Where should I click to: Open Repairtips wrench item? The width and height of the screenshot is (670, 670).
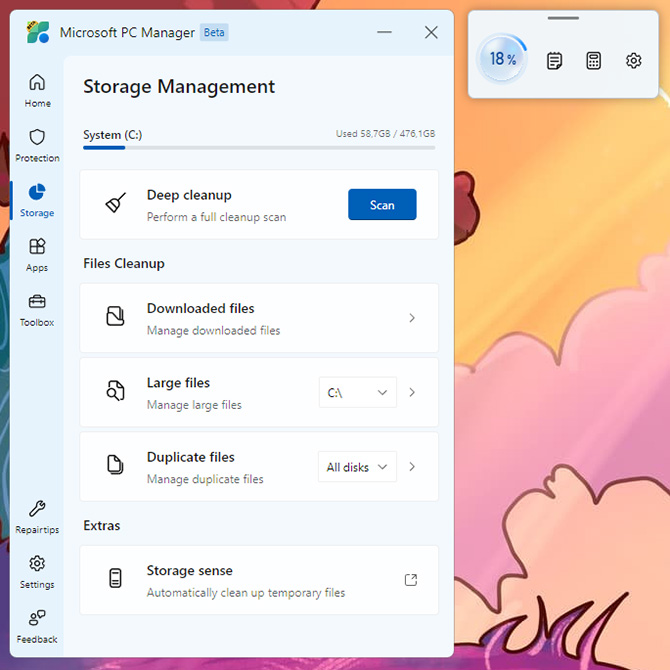[37, 517]
